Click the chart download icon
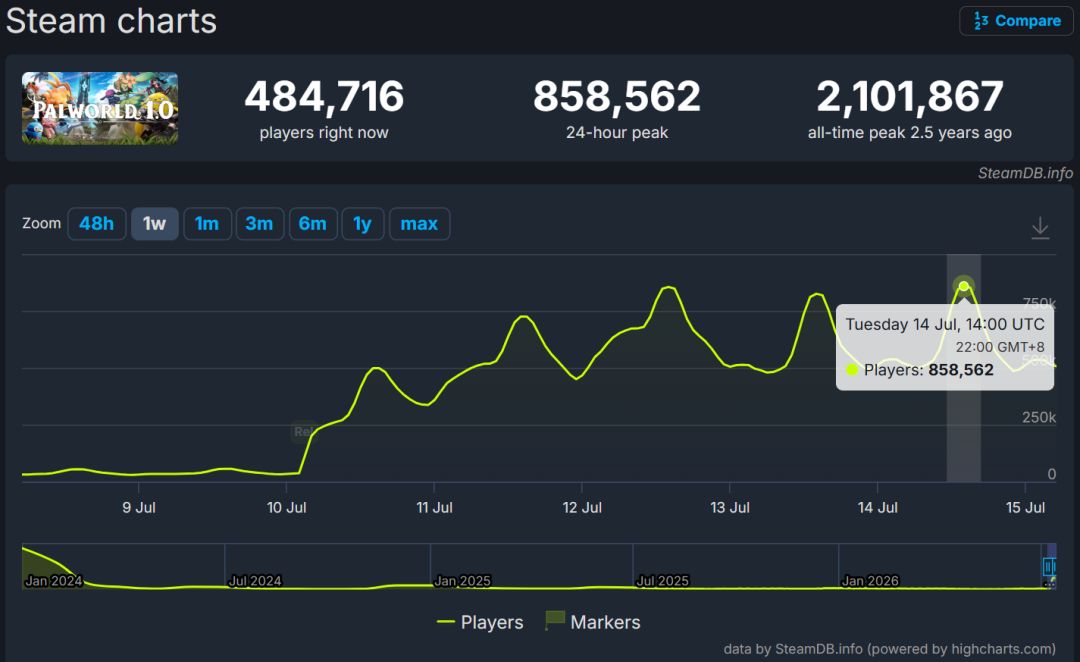This screenshot has height=662, width=1080. (x=1040, y=227)
